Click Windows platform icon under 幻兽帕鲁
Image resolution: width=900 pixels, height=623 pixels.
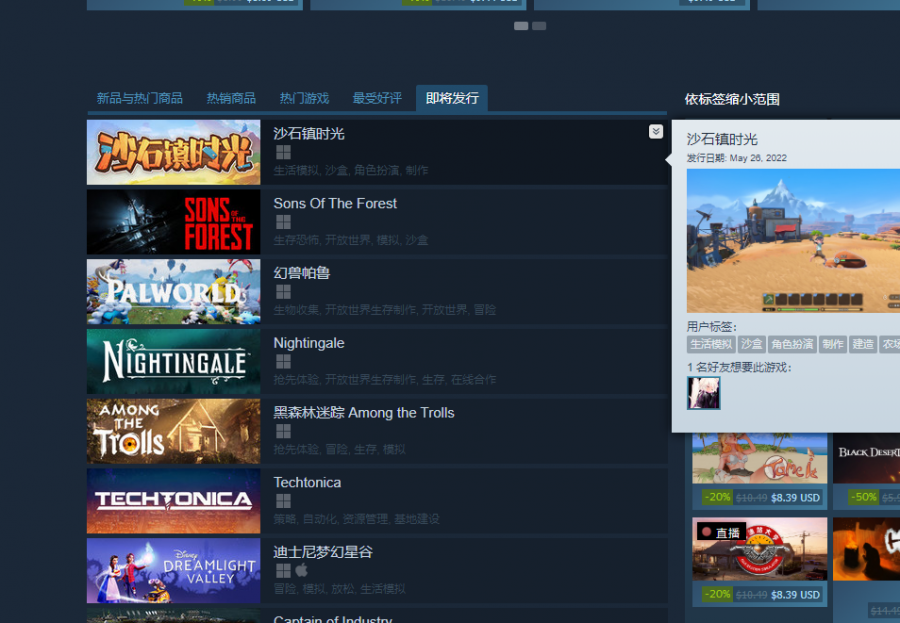(x=283, y=292)
